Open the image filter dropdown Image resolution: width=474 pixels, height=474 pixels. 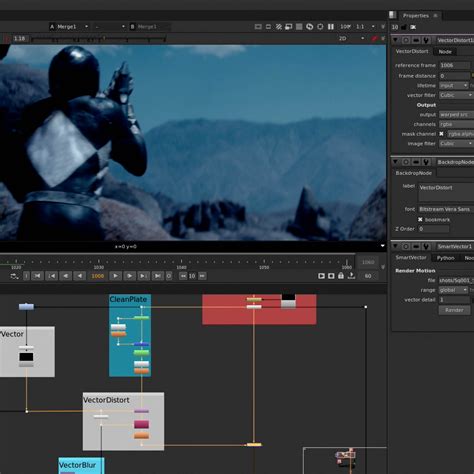[456, 144]
